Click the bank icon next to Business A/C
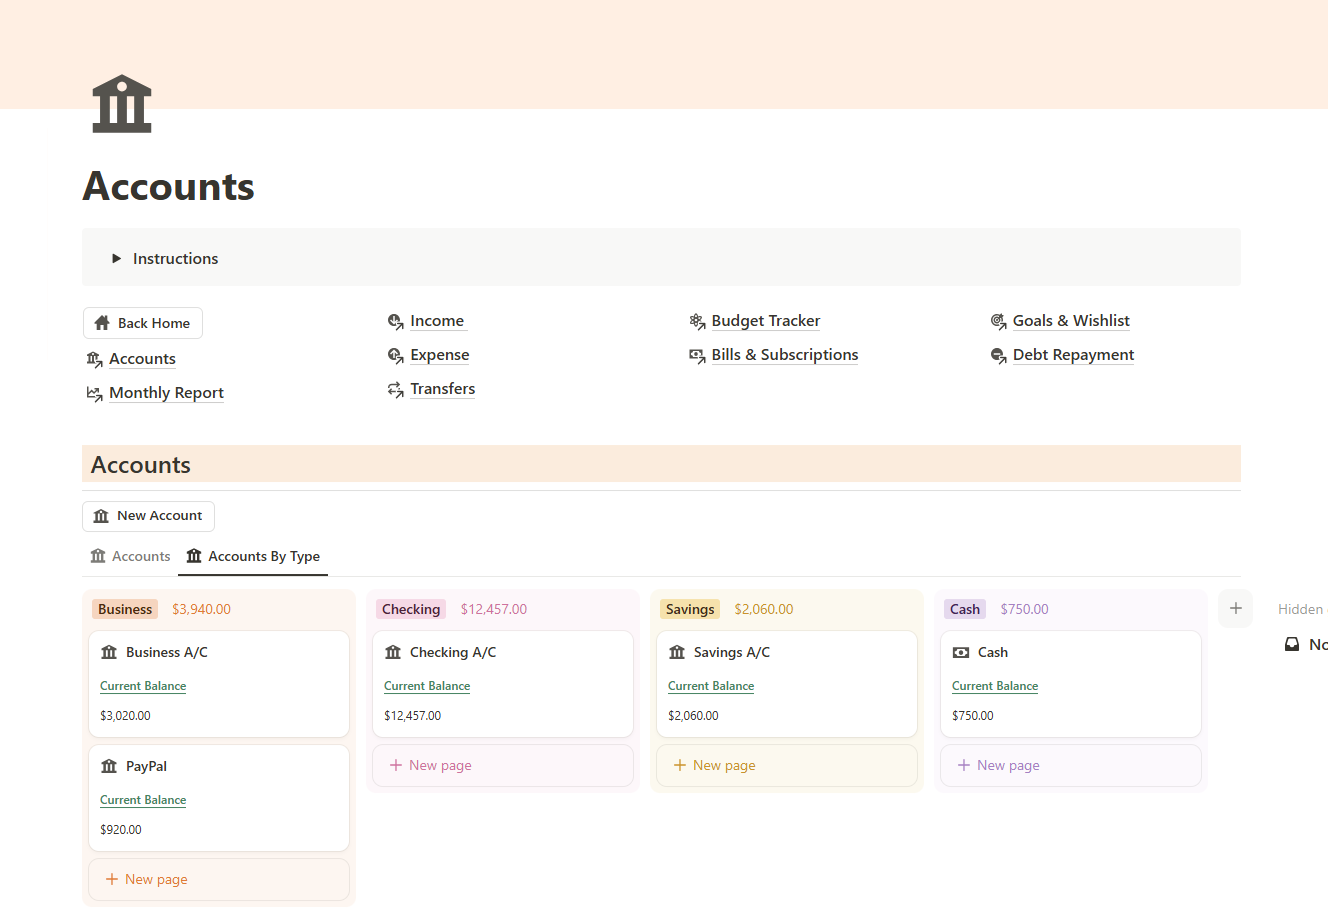The height and width of the screenshot is (911, 1328). [x=109, y=652]
